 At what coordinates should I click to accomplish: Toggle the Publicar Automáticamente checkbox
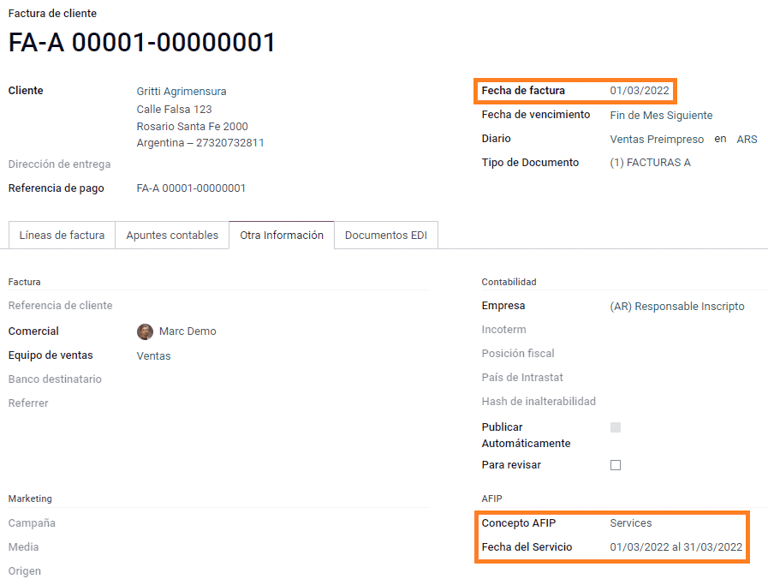pyautogui.click(x=615, y=427)
